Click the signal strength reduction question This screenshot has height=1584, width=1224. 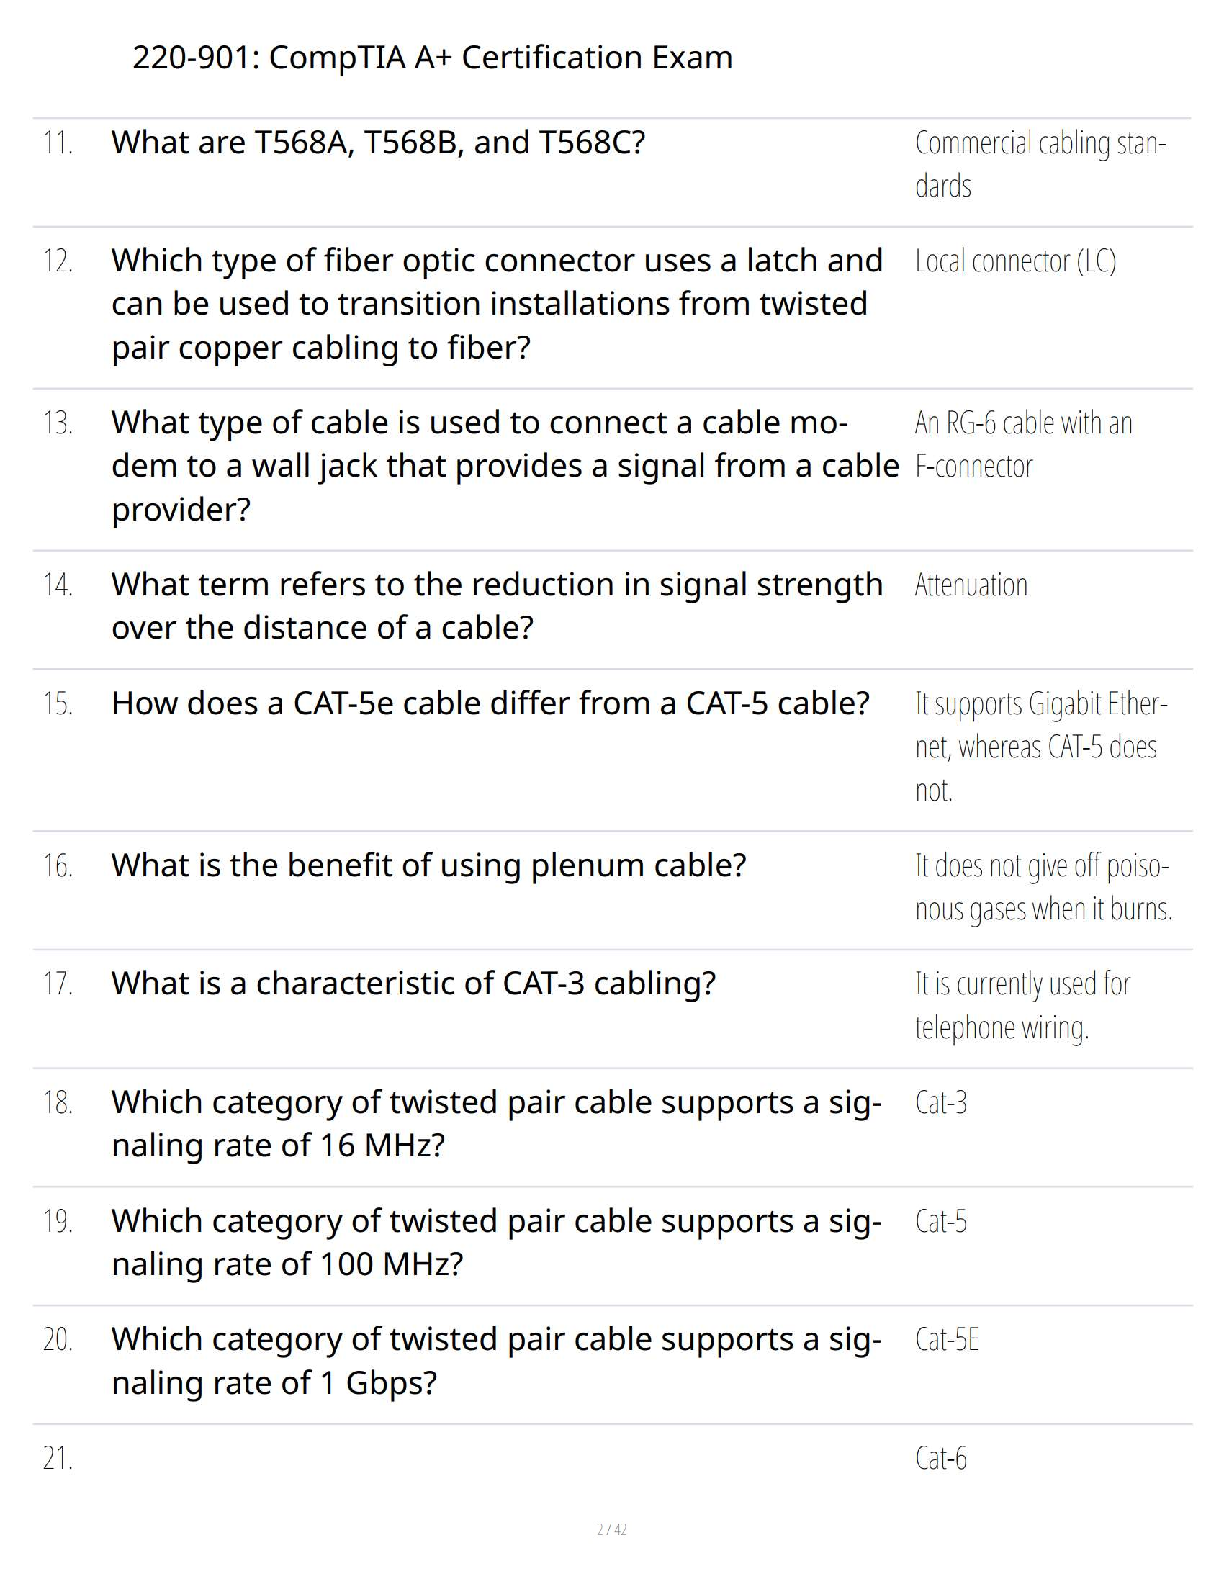[496, 606]
